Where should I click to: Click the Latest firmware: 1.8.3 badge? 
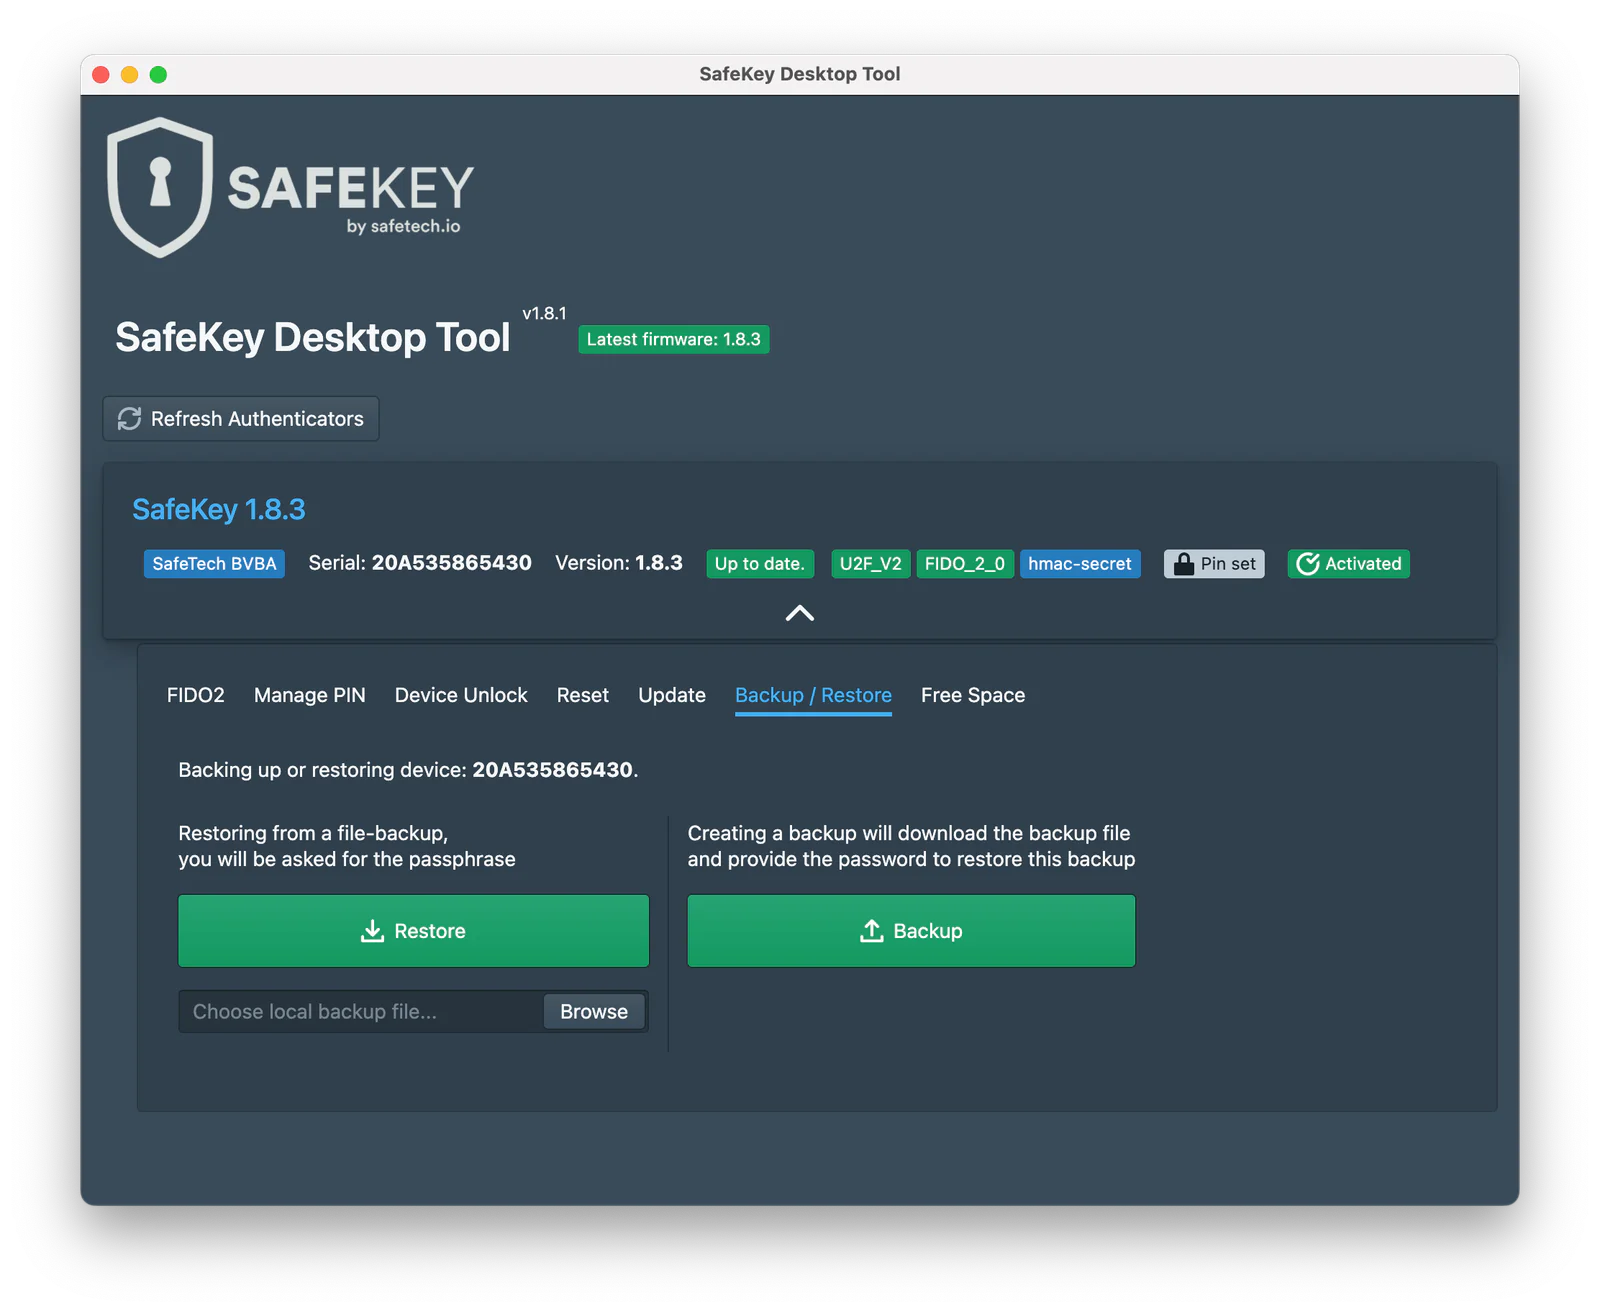(x=674, y=340)
